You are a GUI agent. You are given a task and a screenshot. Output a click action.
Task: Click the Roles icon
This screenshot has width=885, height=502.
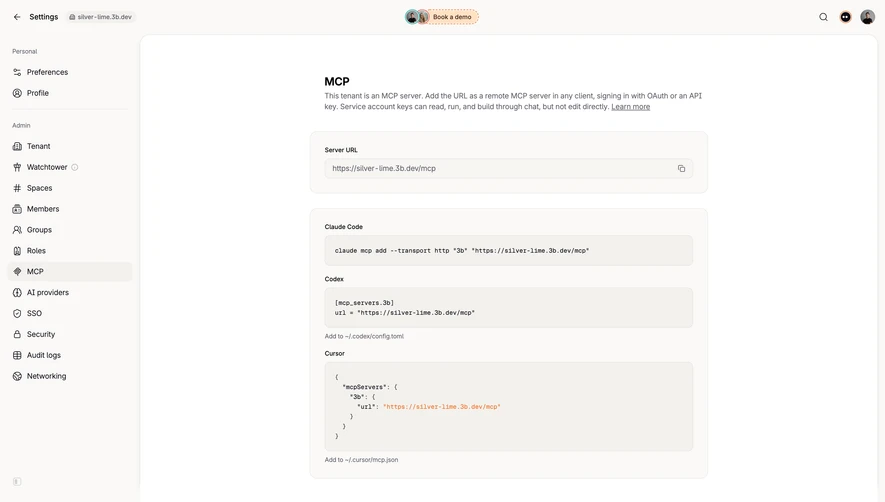tap(17, 251)
